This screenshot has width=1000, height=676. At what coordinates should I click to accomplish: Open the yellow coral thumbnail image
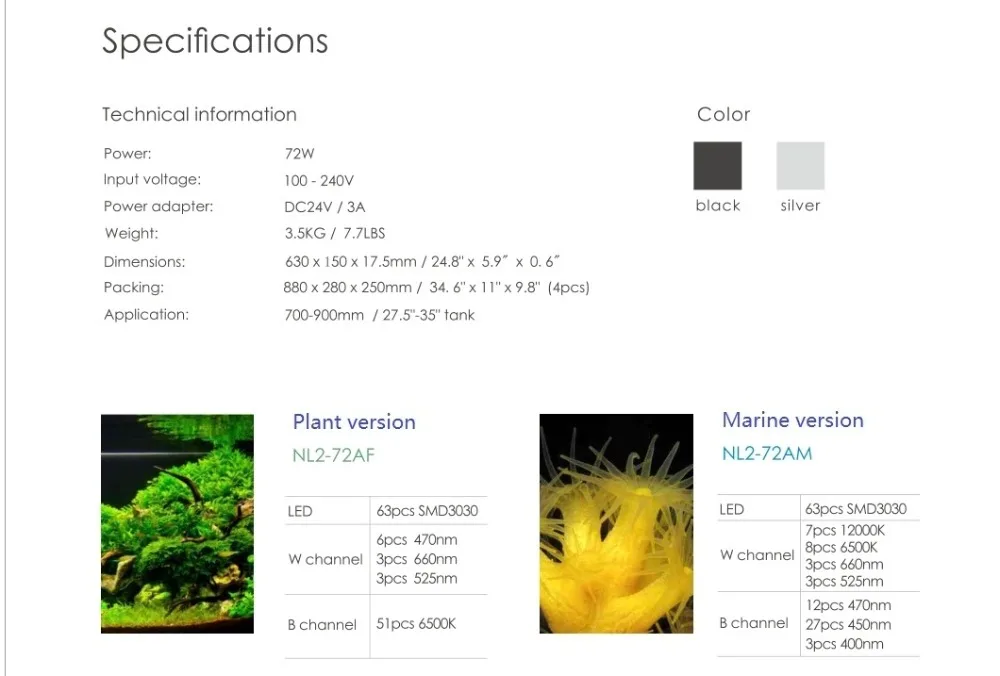pos(616,524)
